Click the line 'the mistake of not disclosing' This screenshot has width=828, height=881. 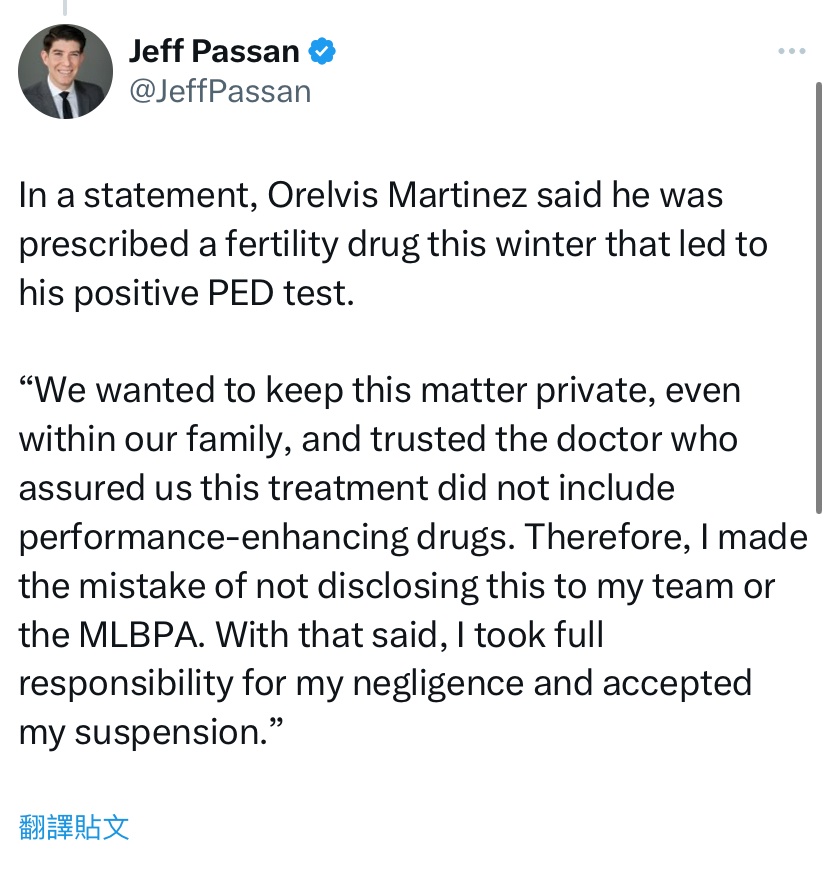pos(248,586)
